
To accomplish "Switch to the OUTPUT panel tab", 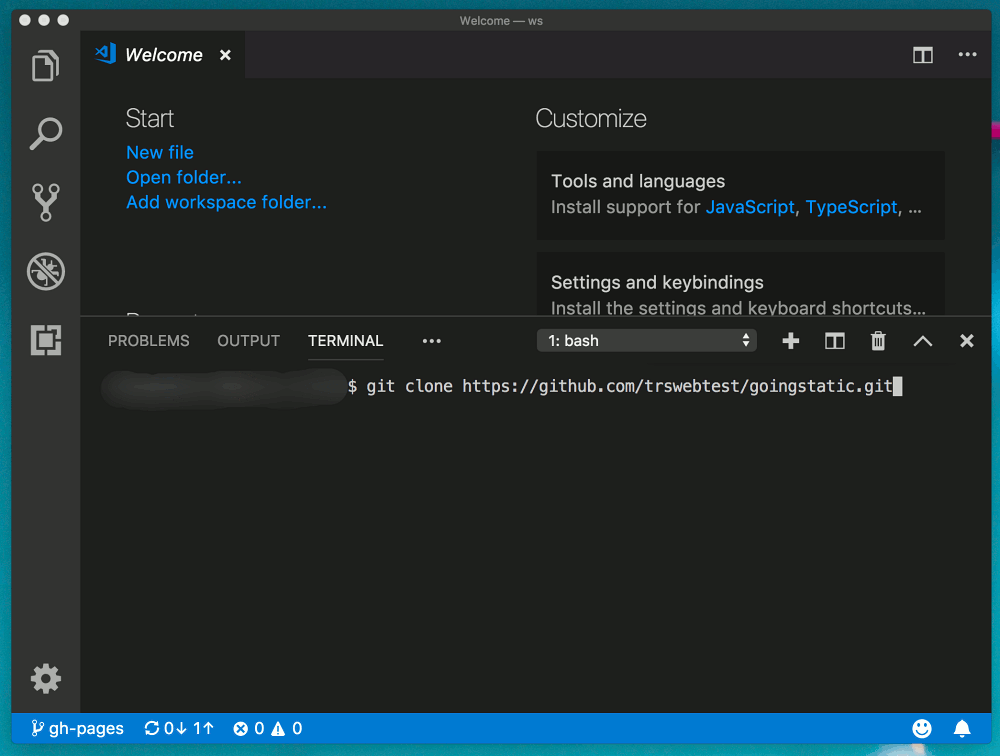I will (x=249, y=341).
